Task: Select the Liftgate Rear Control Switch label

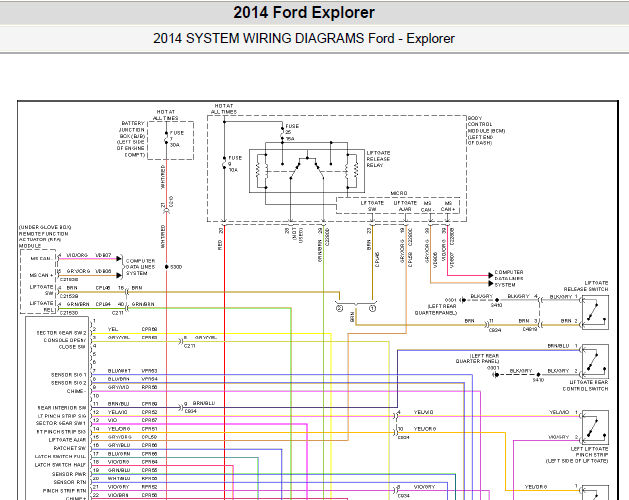Action: pyautogui.click(x=585, y=386)
